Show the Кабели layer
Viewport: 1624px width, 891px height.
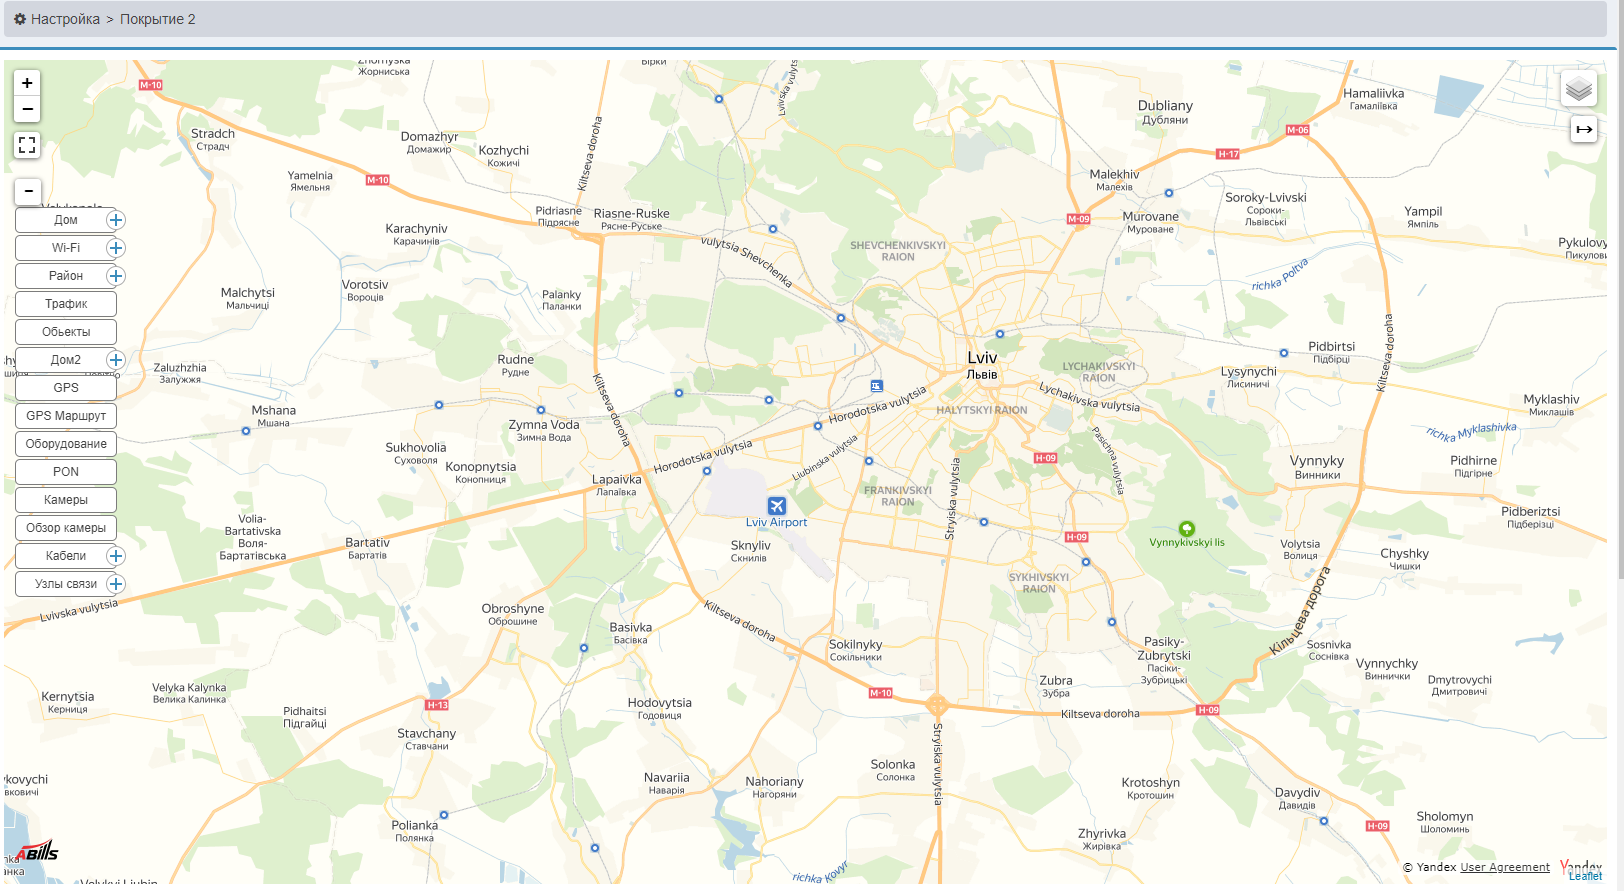[66, 556]
